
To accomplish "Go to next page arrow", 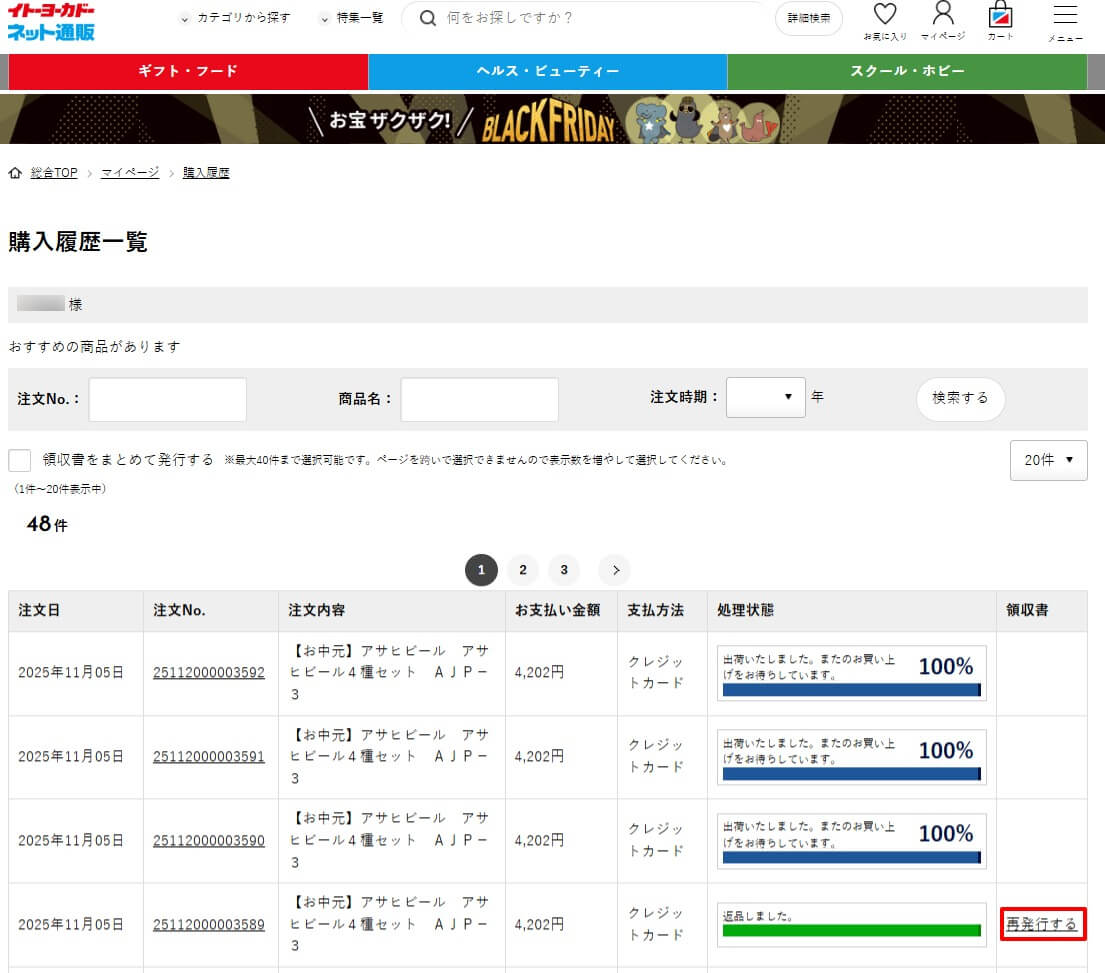I will [615, 570].
